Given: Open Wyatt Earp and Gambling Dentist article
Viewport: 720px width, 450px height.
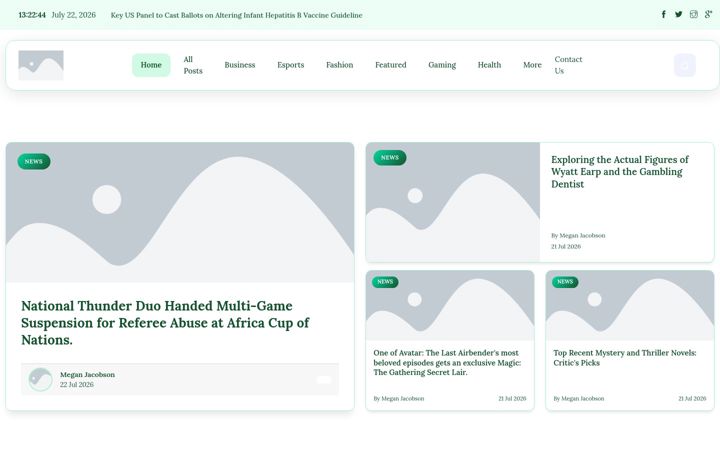Looking at the screenshot, I should 620,172.
